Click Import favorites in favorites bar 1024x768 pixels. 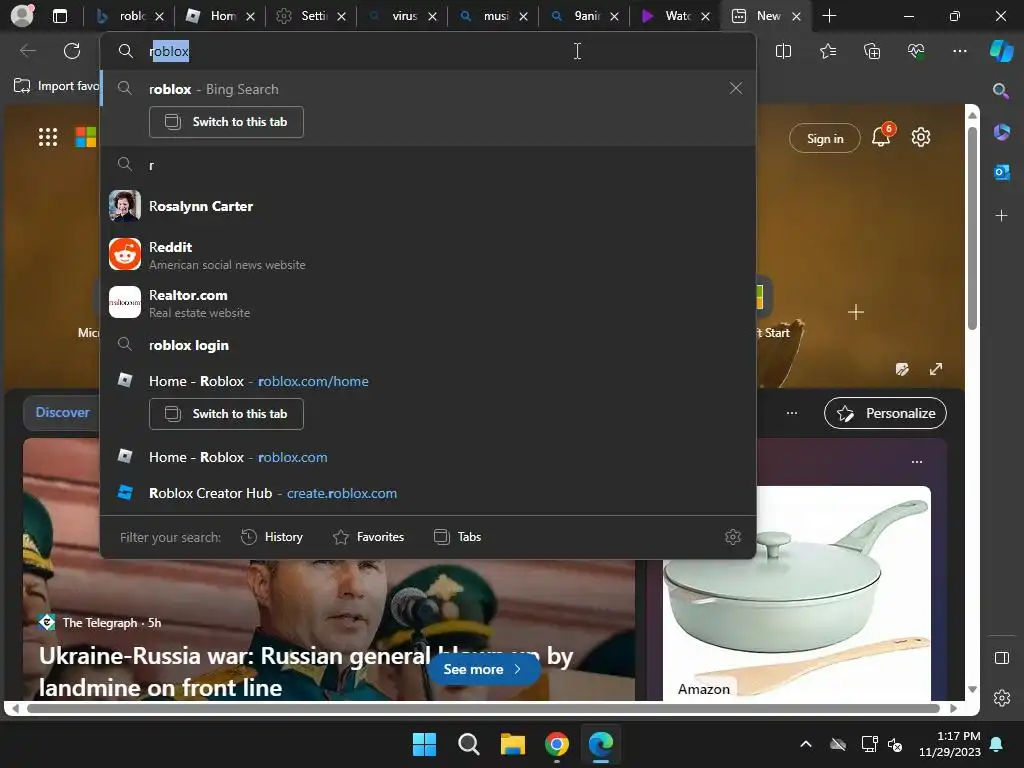point(57,86)
